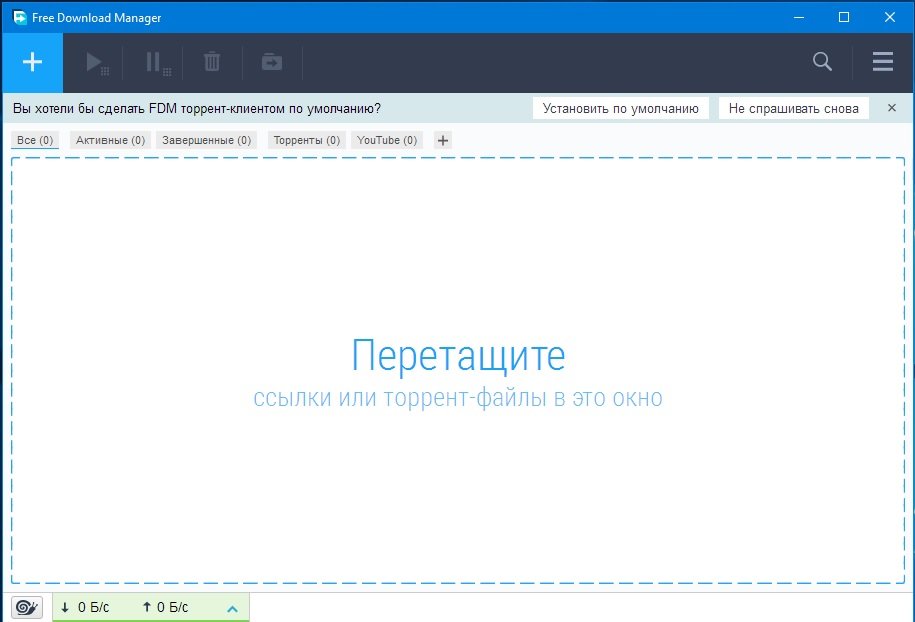
Task: Minimize the Free Download Manager window
Action: 799,18
